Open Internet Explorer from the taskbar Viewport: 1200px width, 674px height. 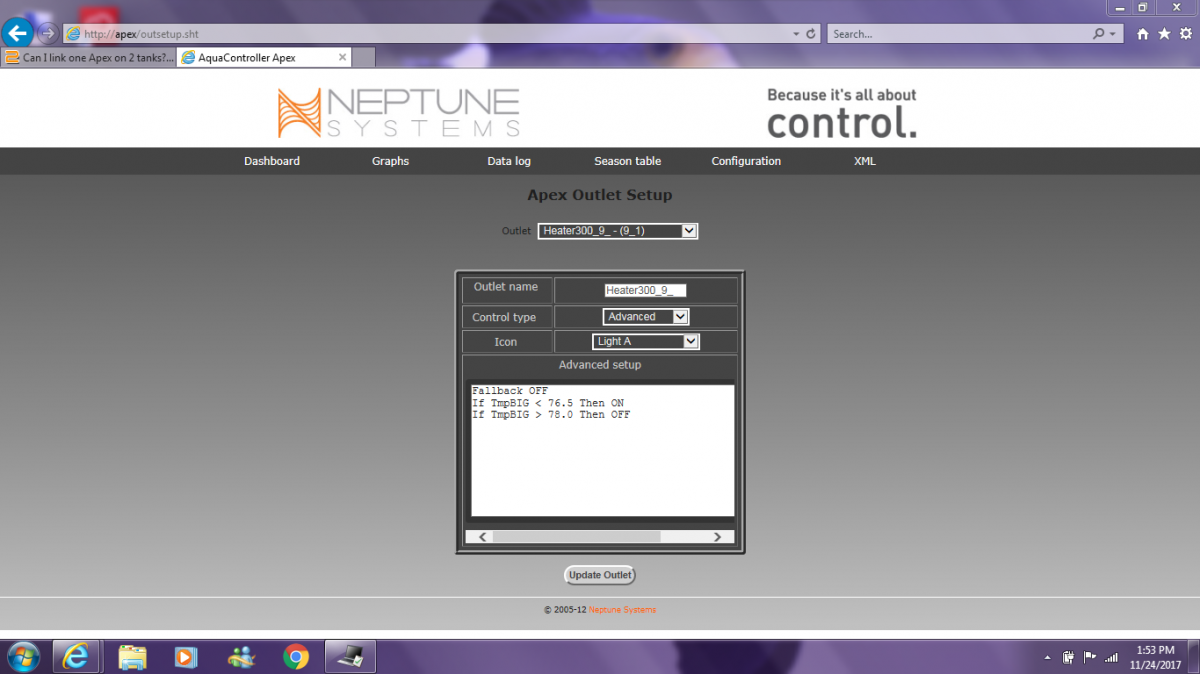[76, 657]
